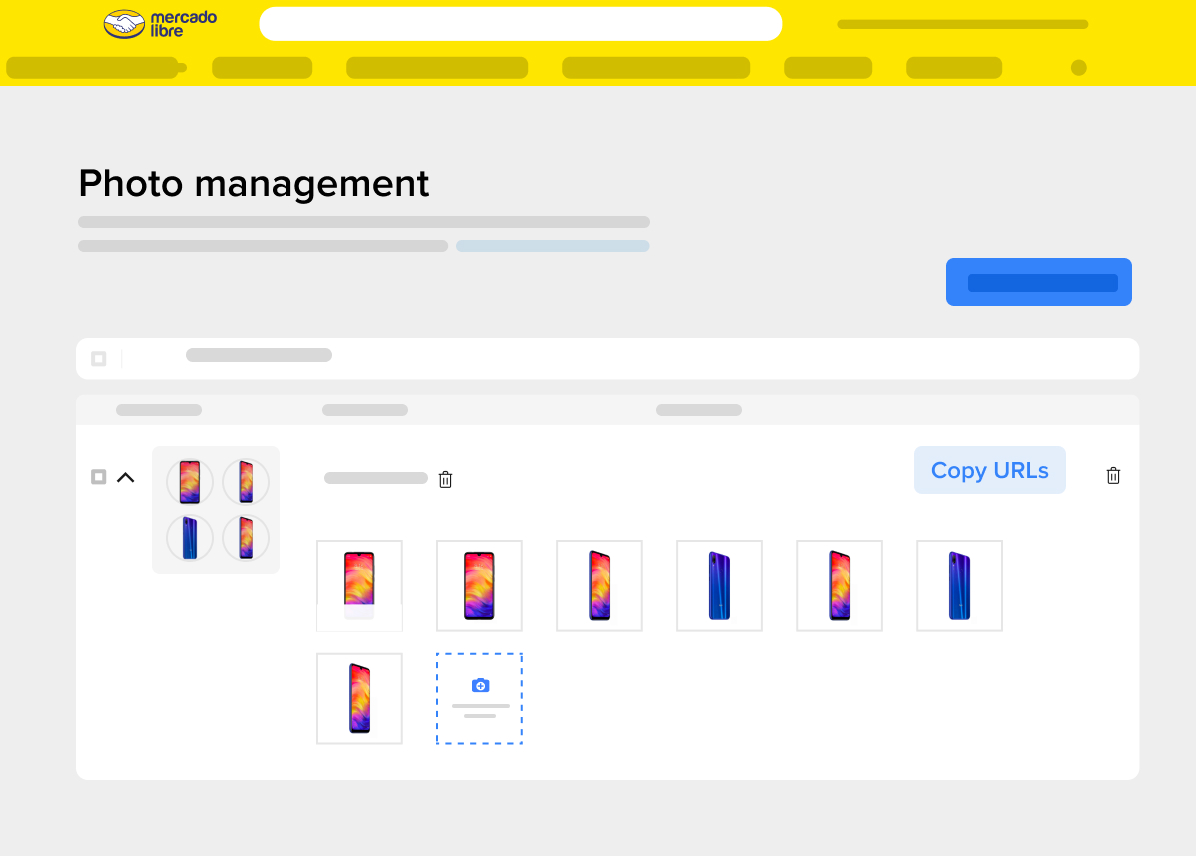Delete the listing row using the far-right trash icon
The image size is (1196, 856).
coord(1113,476)
